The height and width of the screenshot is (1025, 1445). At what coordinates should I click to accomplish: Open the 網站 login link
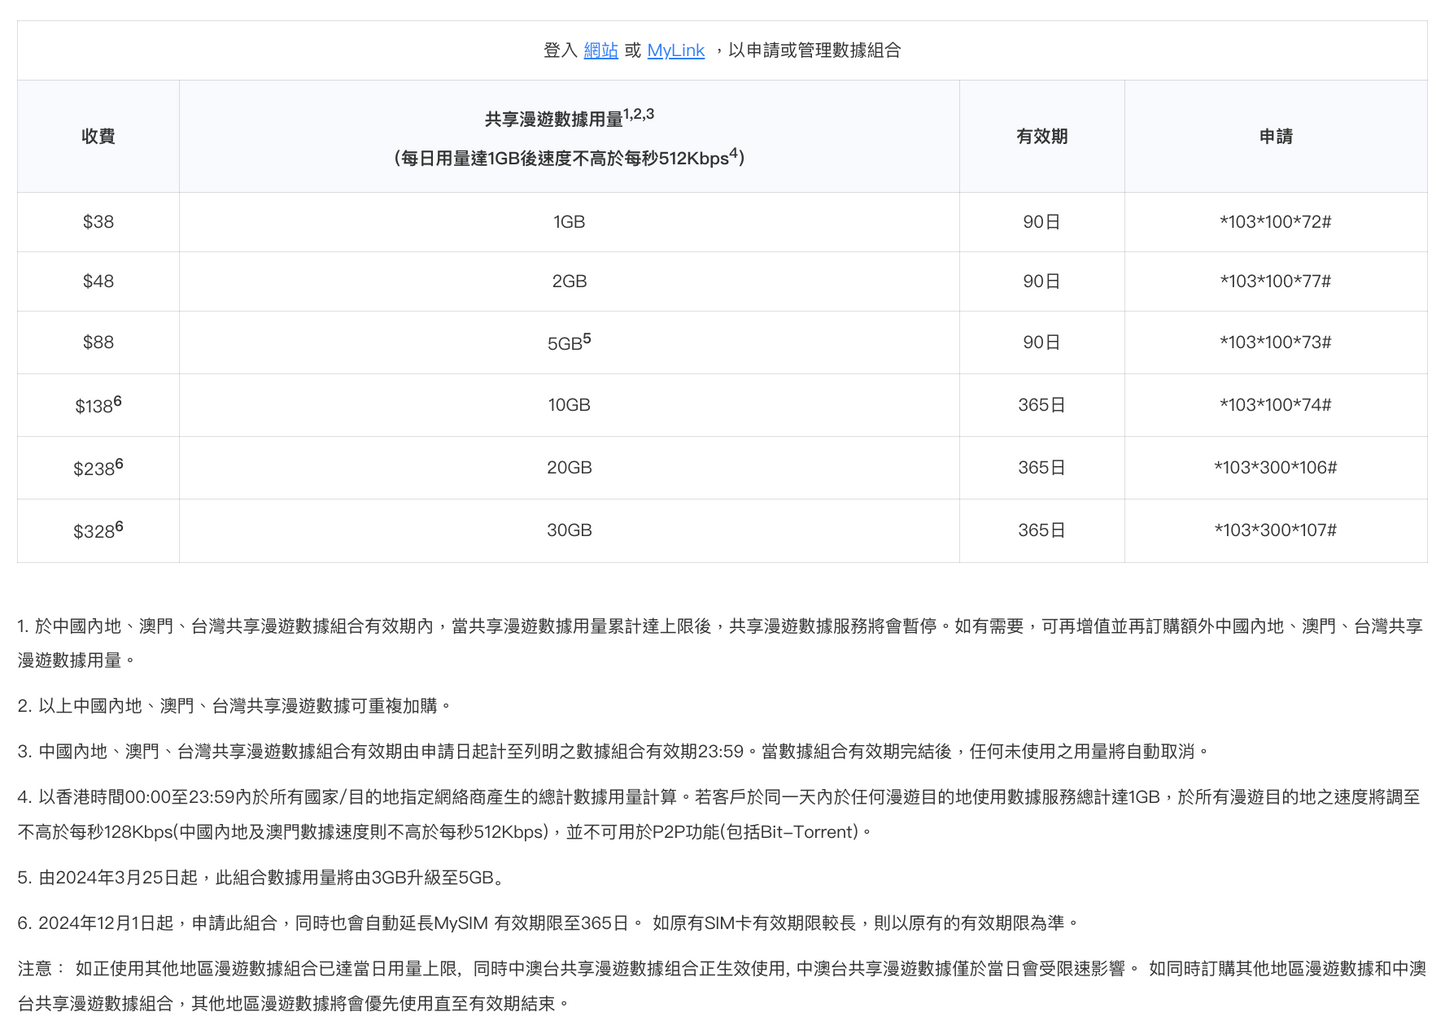[x=601, y=50]
